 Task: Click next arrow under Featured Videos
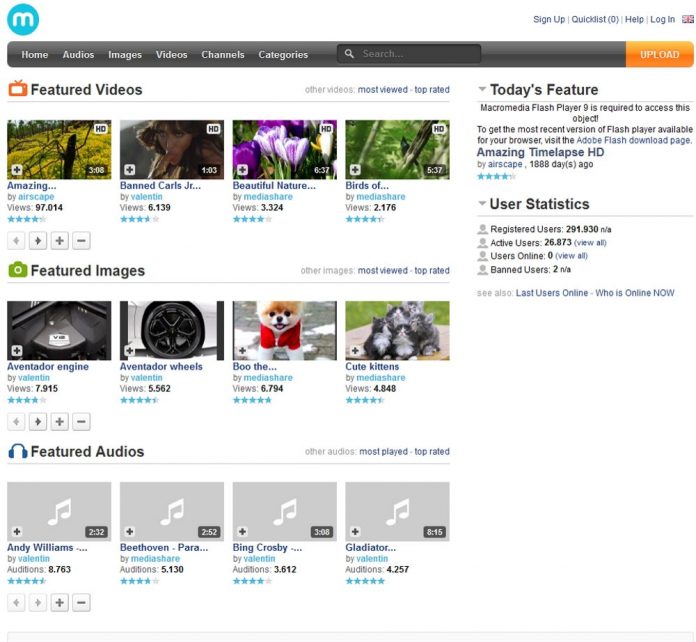38,241
